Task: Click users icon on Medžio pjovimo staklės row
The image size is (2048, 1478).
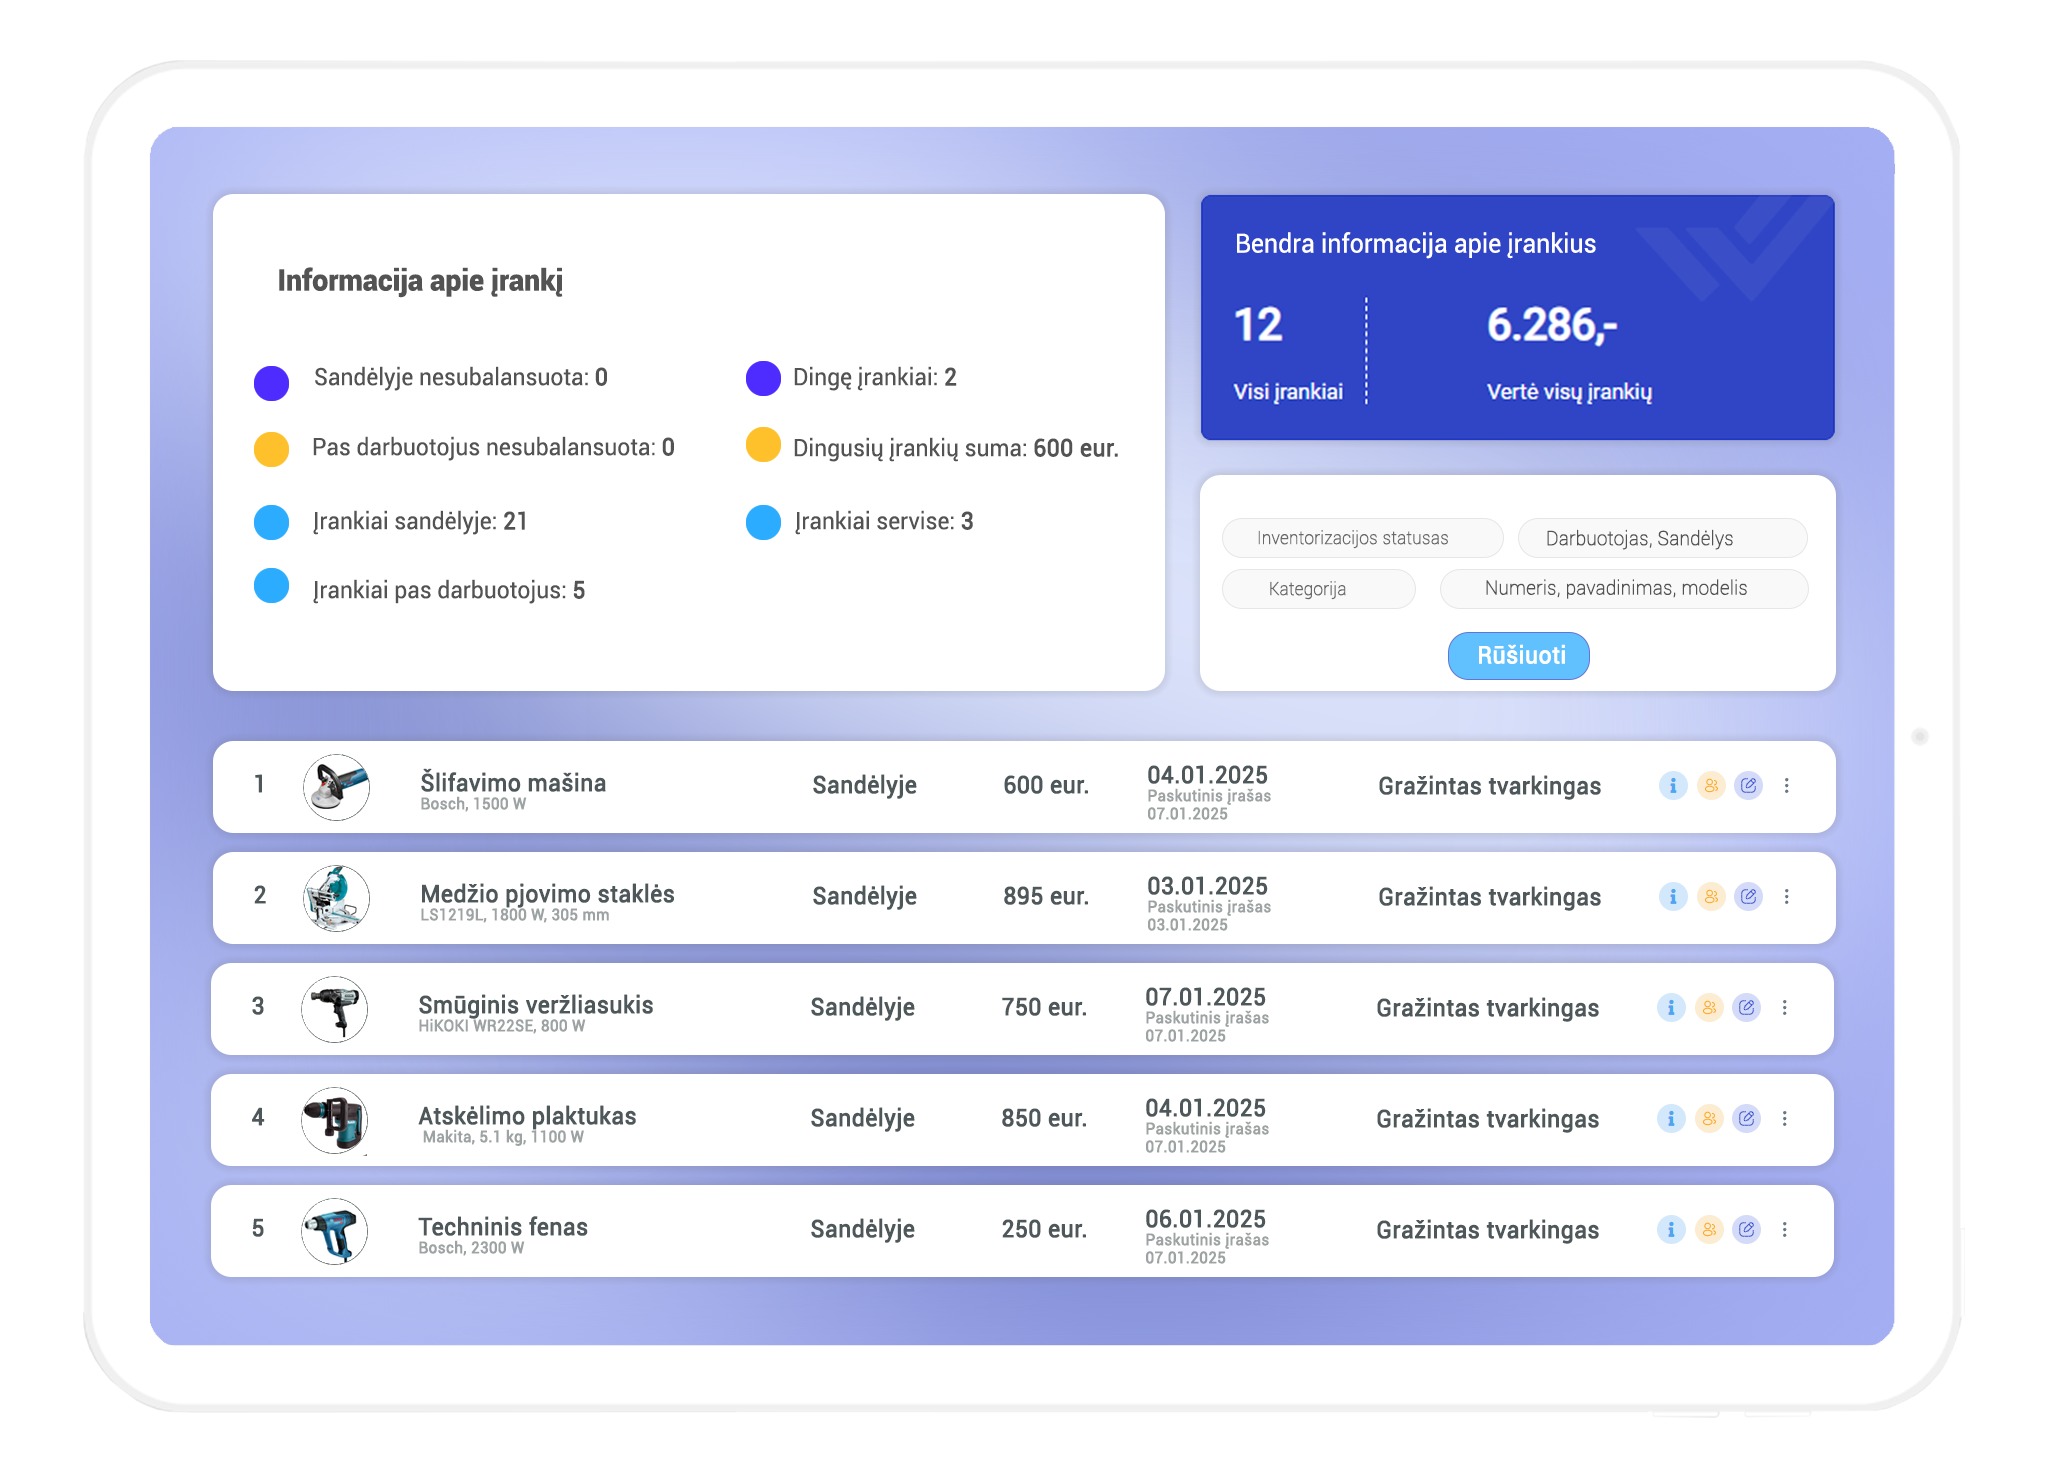Action: (x=1711, y=897)
